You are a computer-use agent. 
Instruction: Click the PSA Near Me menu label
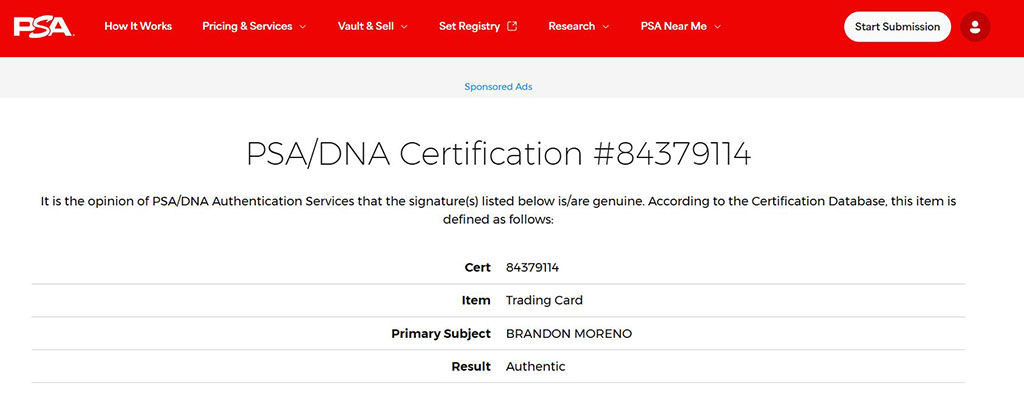(x=673, y=27)
